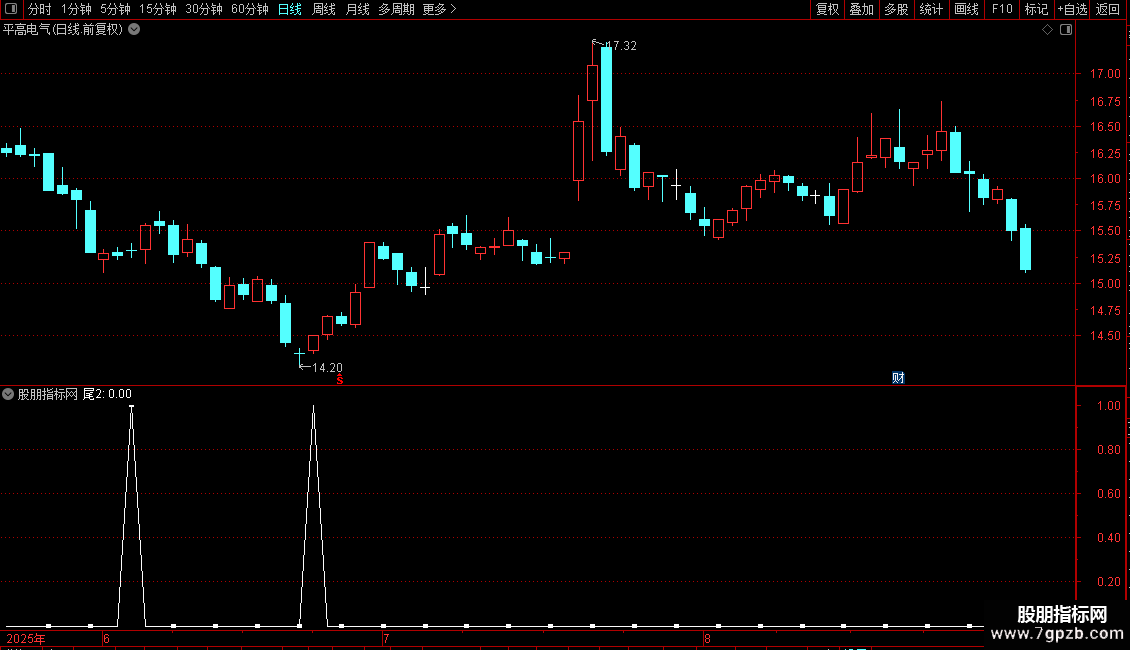
Task: Click the 16.00 price axis label
Action: pyautogui.click(x=1105, y=179)
